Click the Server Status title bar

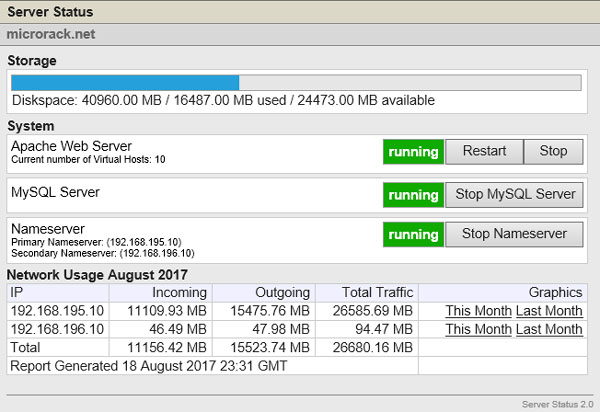[x=300, y=12]
